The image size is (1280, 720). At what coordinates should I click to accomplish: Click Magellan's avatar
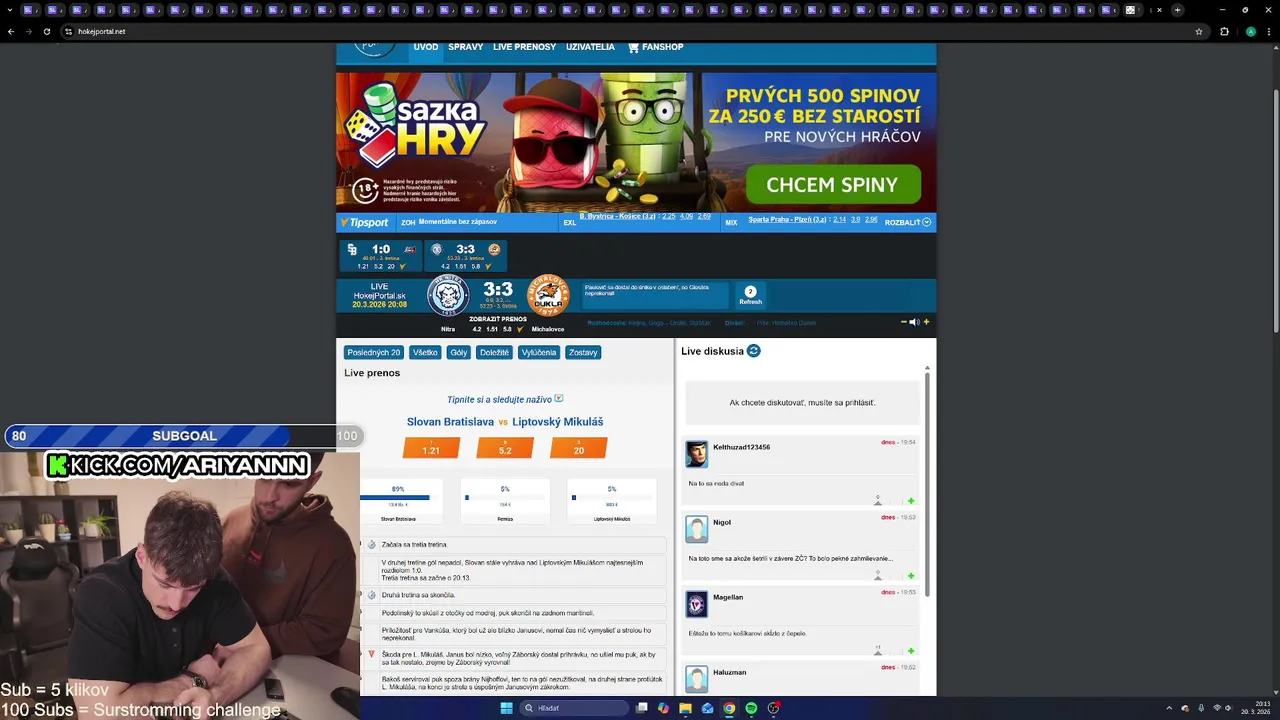click(x=696, y=604)
